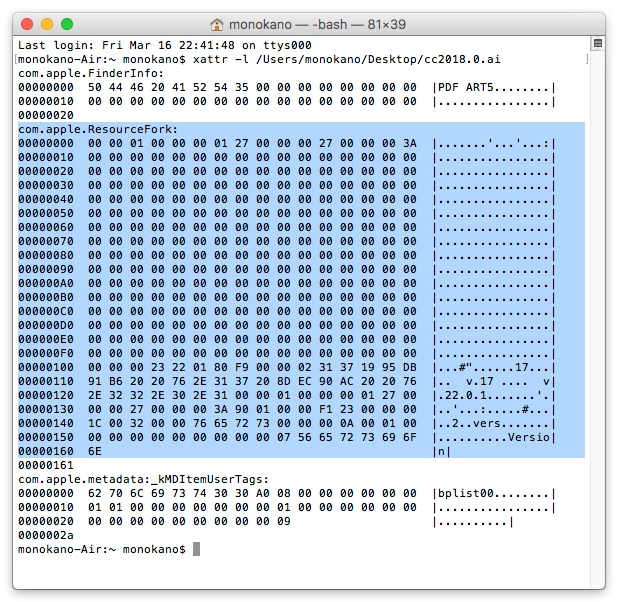
Task: Click 'com.apple.metadata:_kMDItemUserTags:' heading
Action: click(x=143, y=479)
